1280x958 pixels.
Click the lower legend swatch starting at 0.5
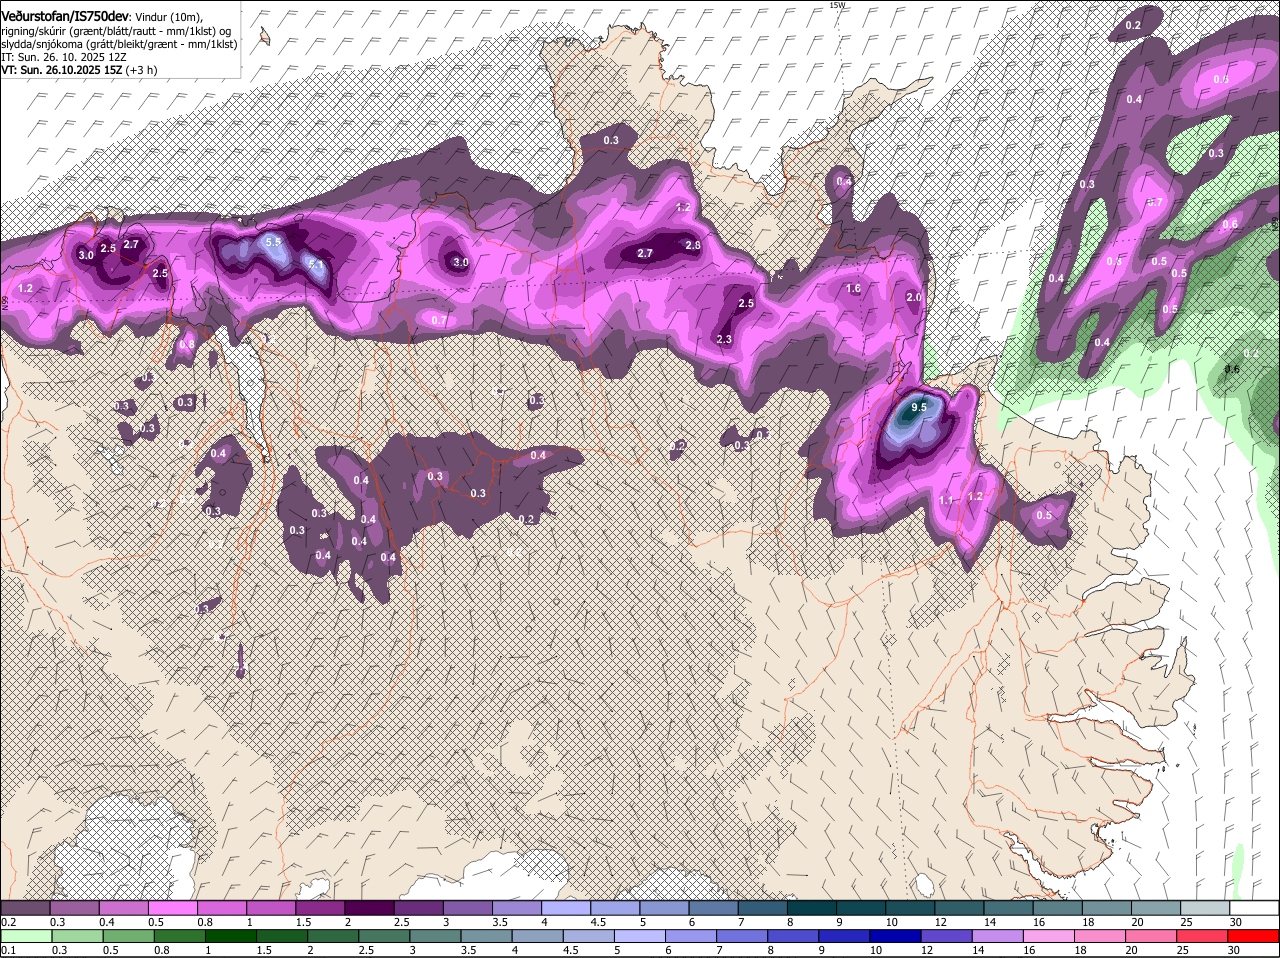(130, 936)
